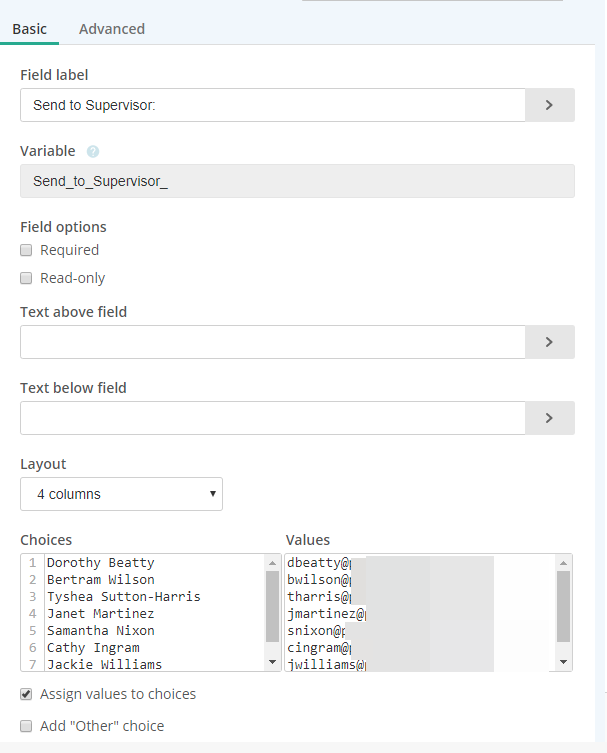Click arrow button beside Text below field
Viewport: 607px width, 753px height.
(549, 417)
